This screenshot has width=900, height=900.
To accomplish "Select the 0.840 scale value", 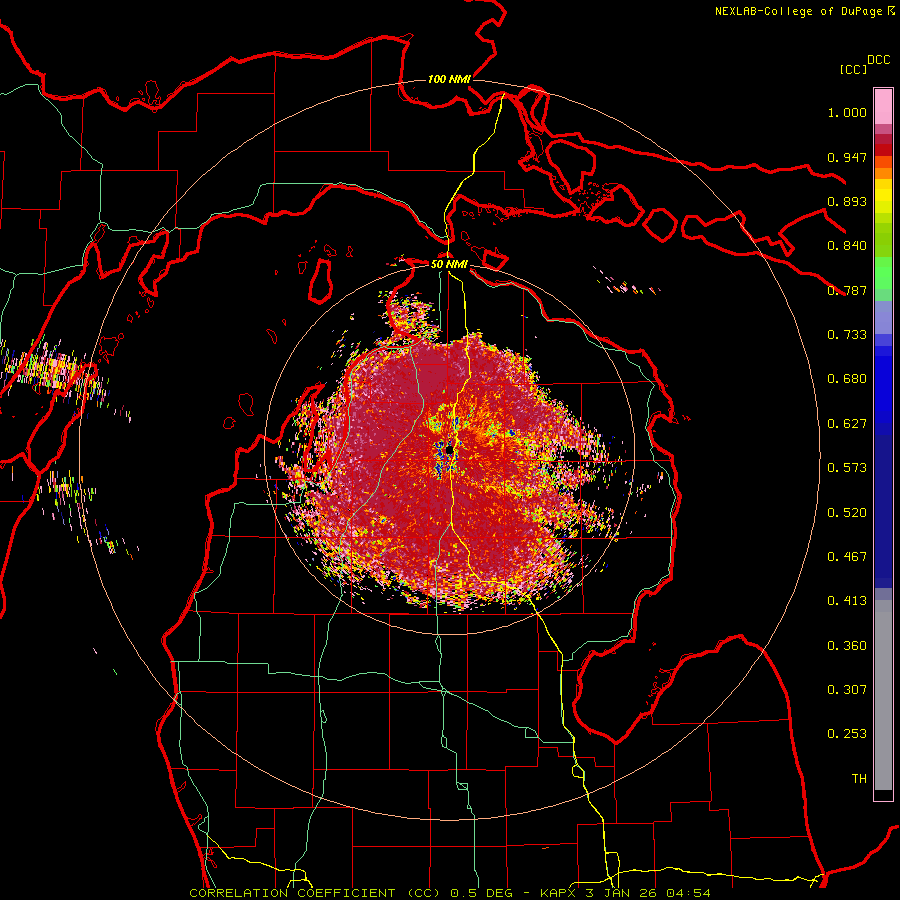I will click(847, 246).
